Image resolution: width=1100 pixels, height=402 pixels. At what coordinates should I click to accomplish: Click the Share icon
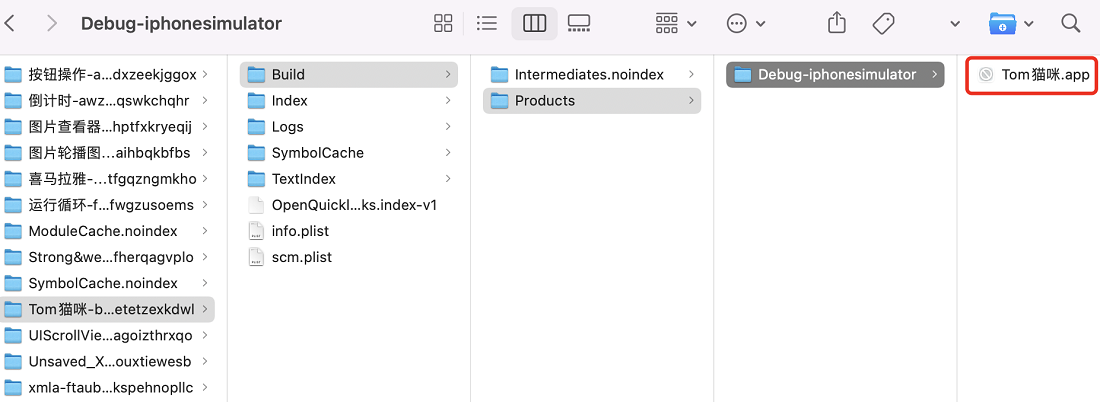[x=836, y=24]
